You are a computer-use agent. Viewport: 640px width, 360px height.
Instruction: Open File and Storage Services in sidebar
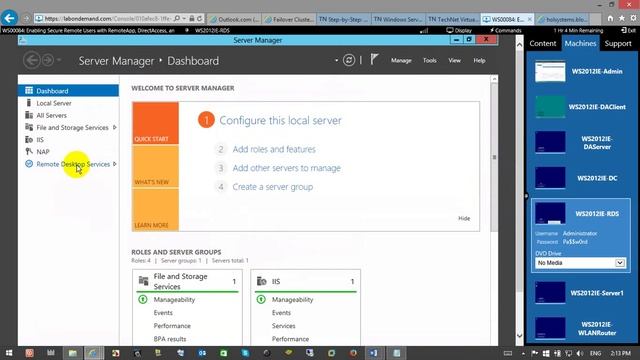click(x=72, y=127)
